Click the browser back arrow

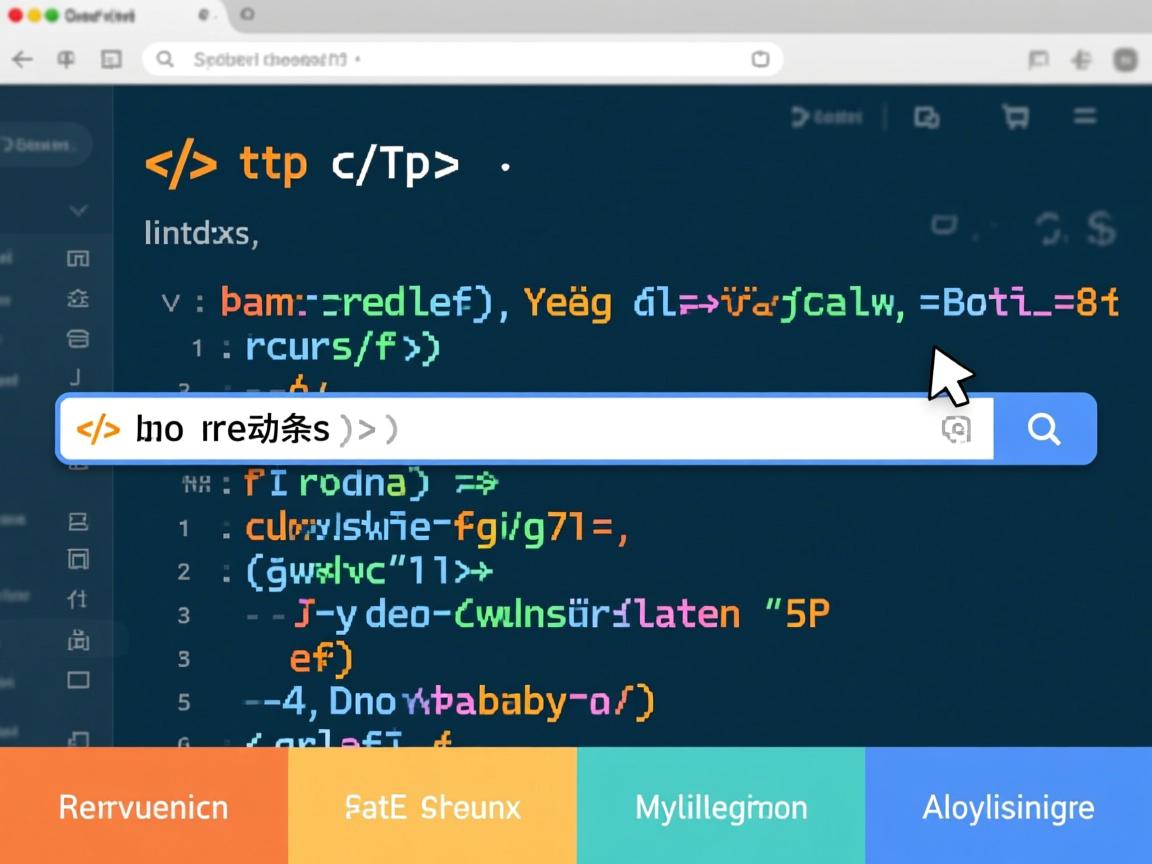tap(22, 59)
